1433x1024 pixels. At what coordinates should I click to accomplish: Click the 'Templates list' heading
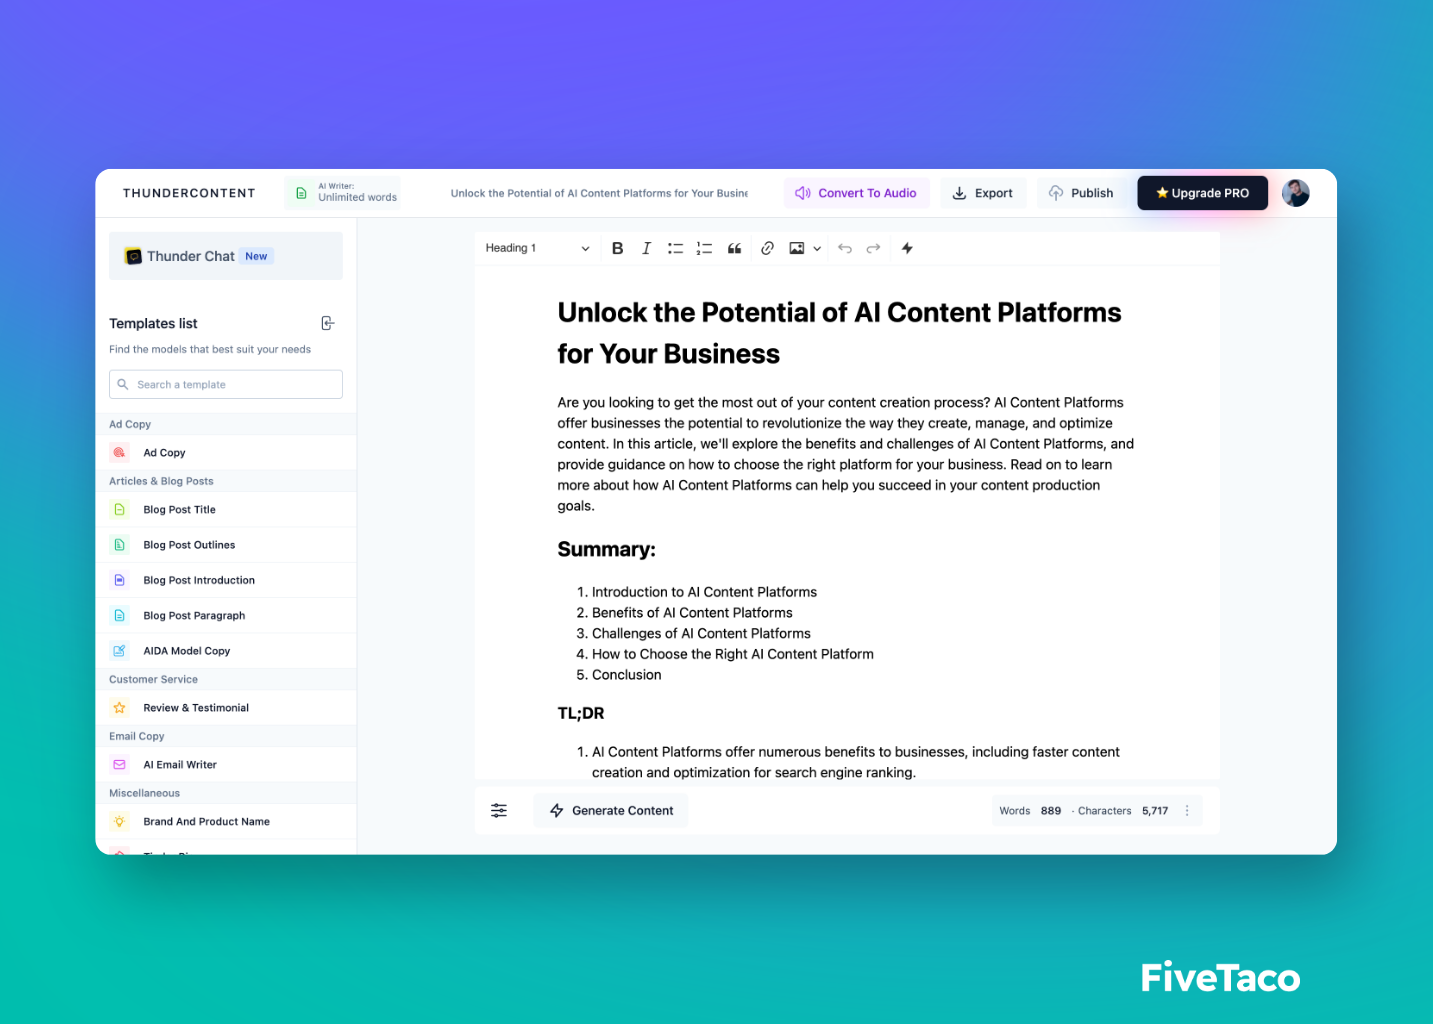click(x=153, y=323)
